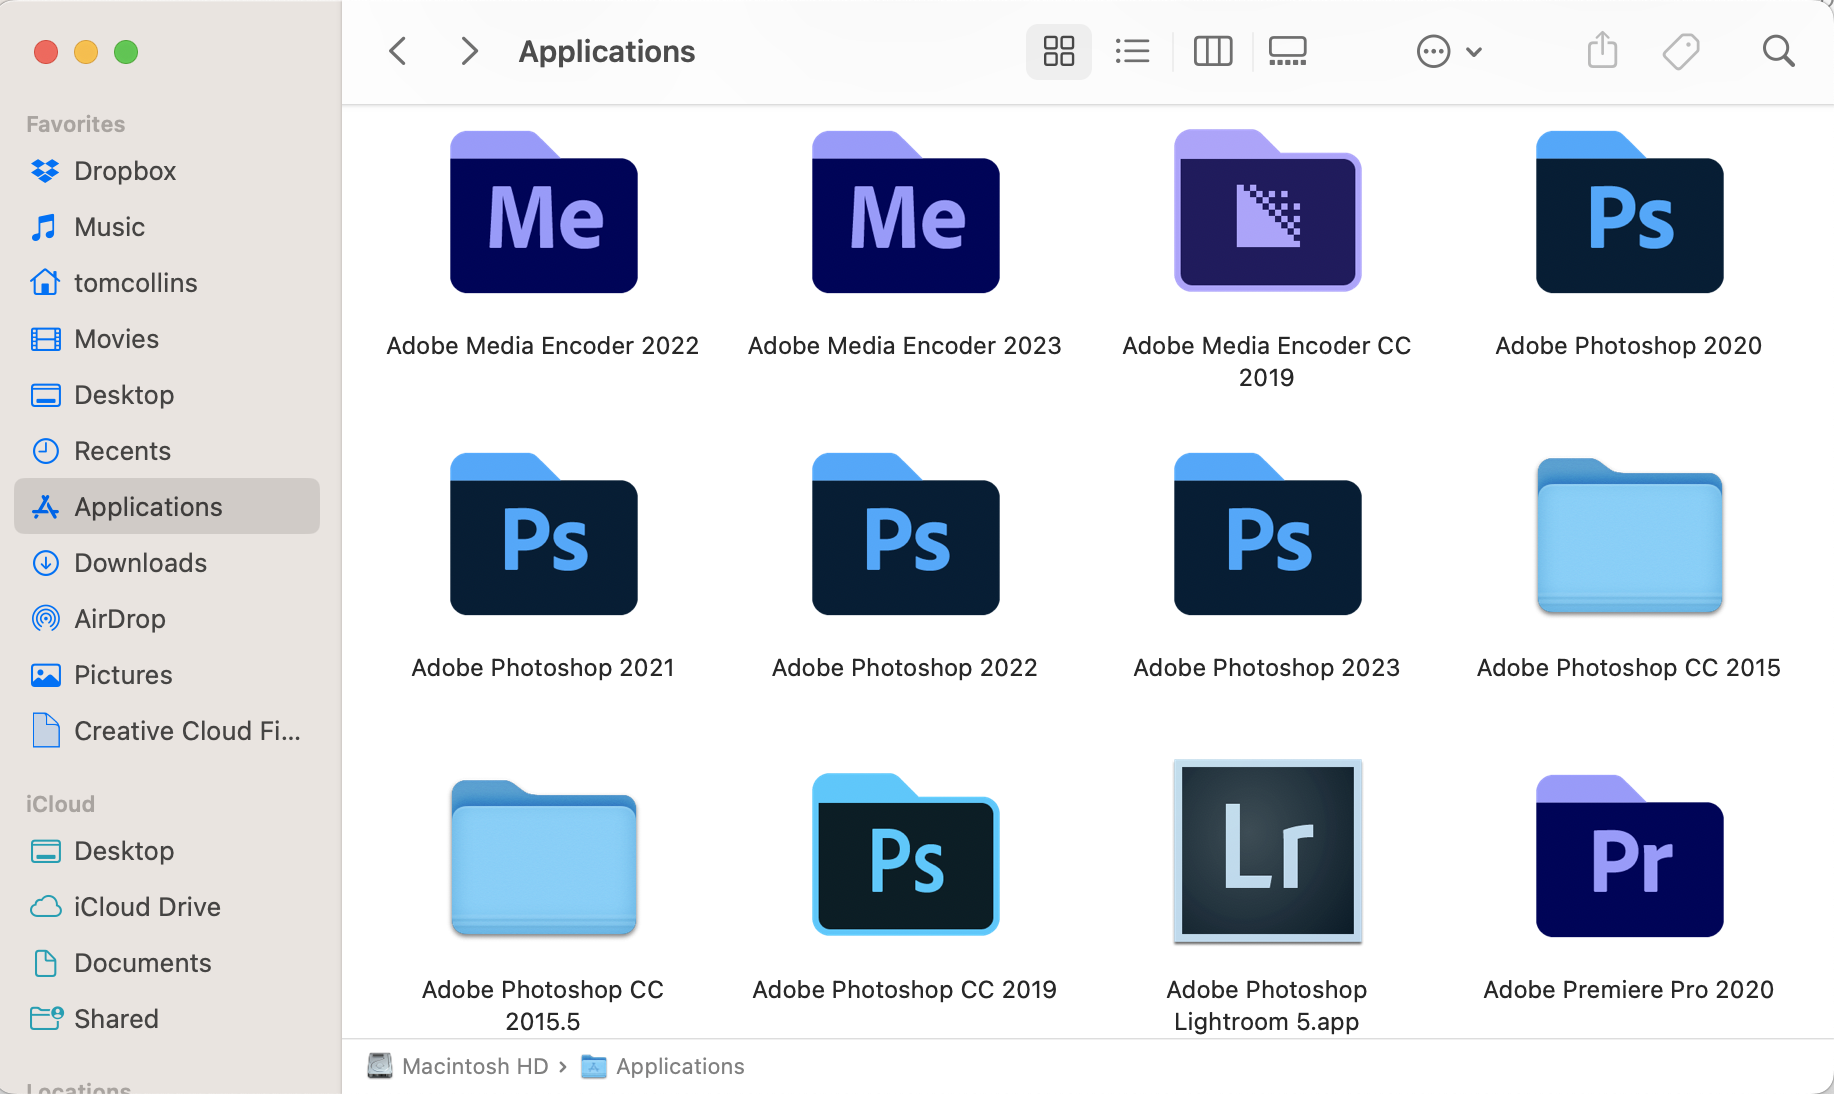The image size is (1834, 1094).
Task: Click the Forward navigation button
Action: click(468, 50)
